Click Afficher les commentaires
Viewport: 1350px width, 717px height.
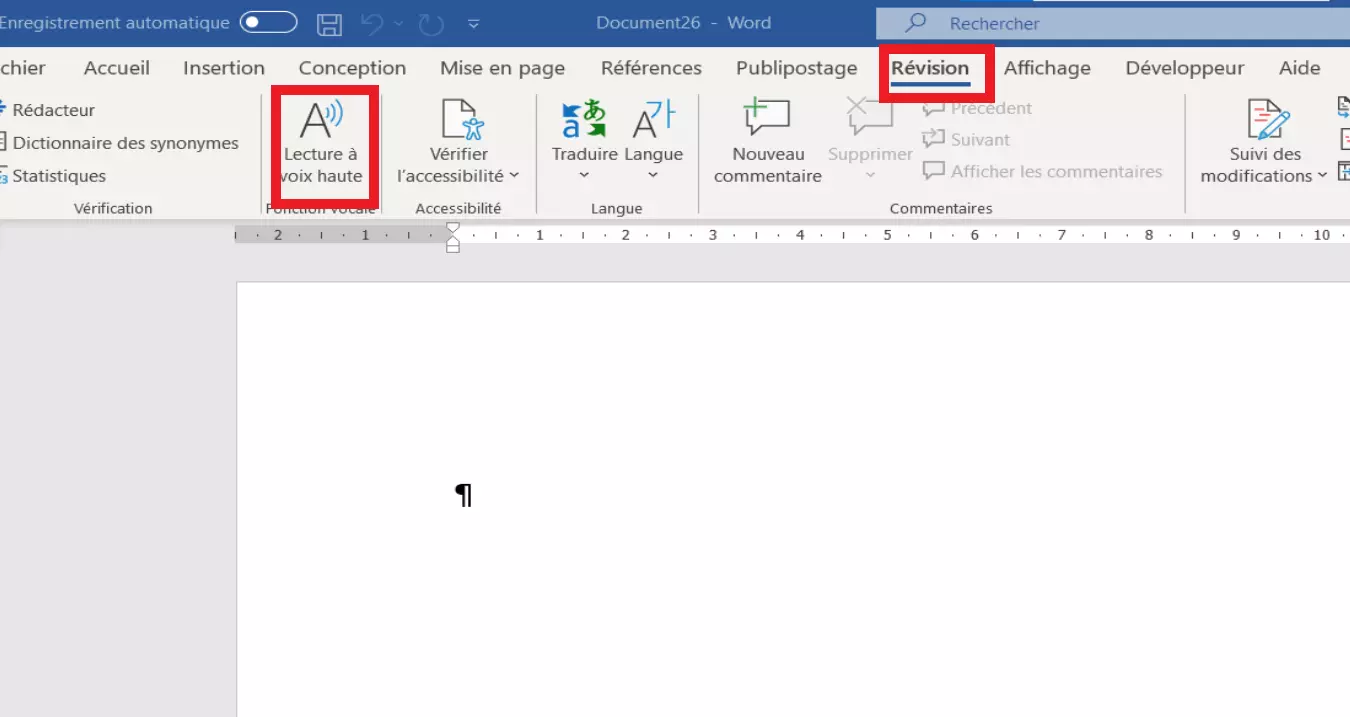point(1042,171)
